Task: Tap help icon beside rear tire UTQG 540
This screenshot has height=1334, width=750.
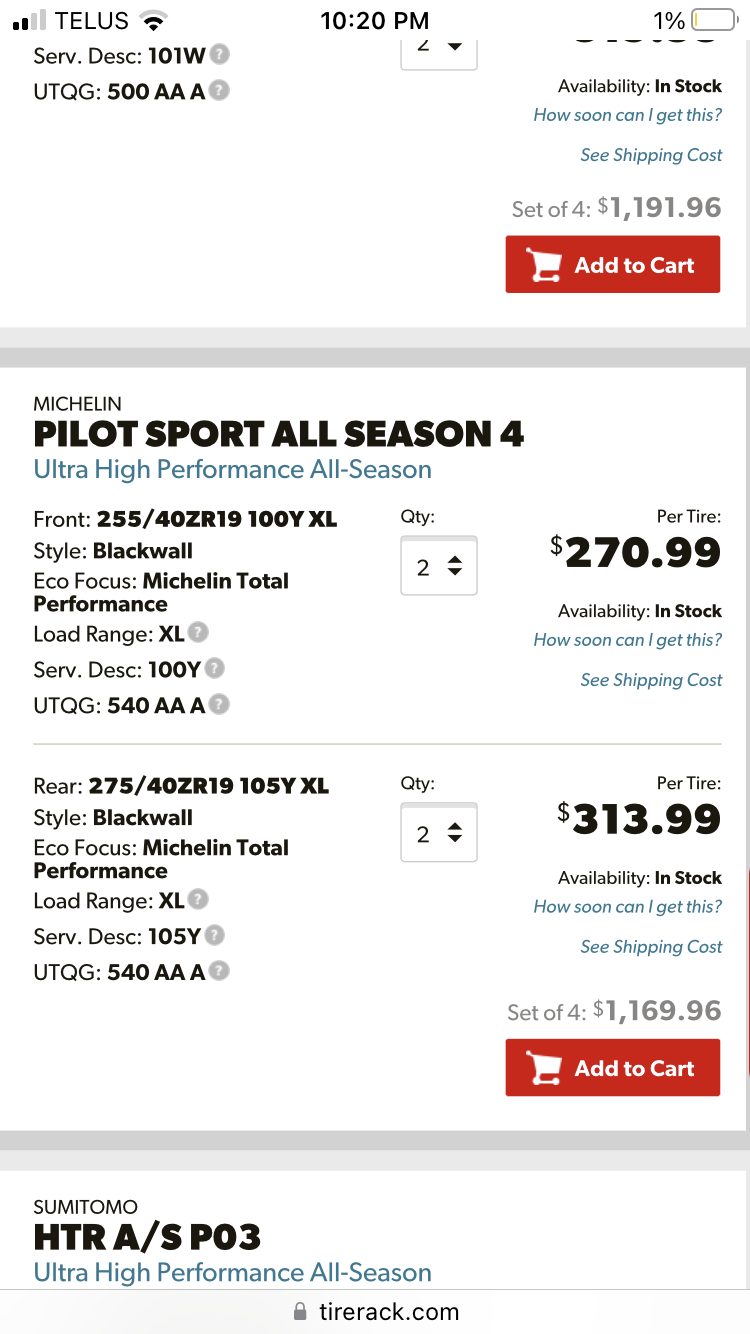Action: (219, 971)
